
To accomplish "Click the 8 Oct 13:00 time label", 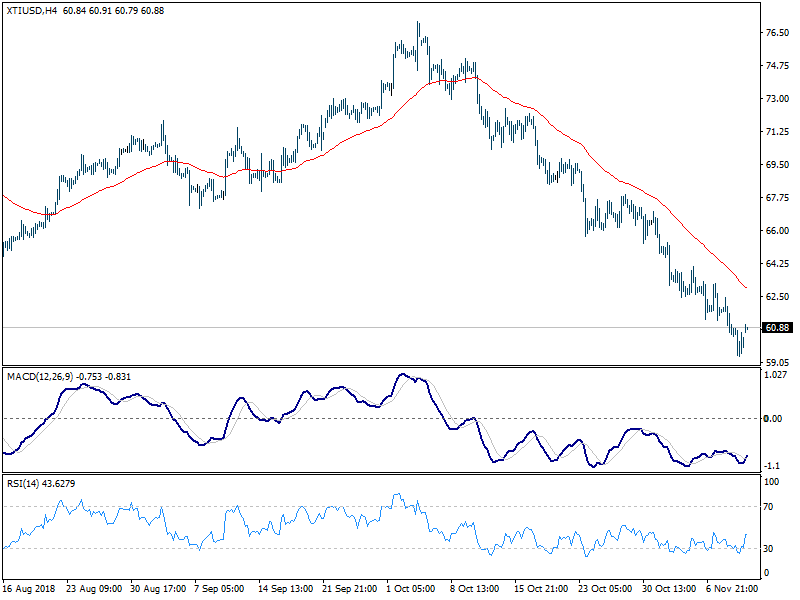I will [x=474, y=589].
